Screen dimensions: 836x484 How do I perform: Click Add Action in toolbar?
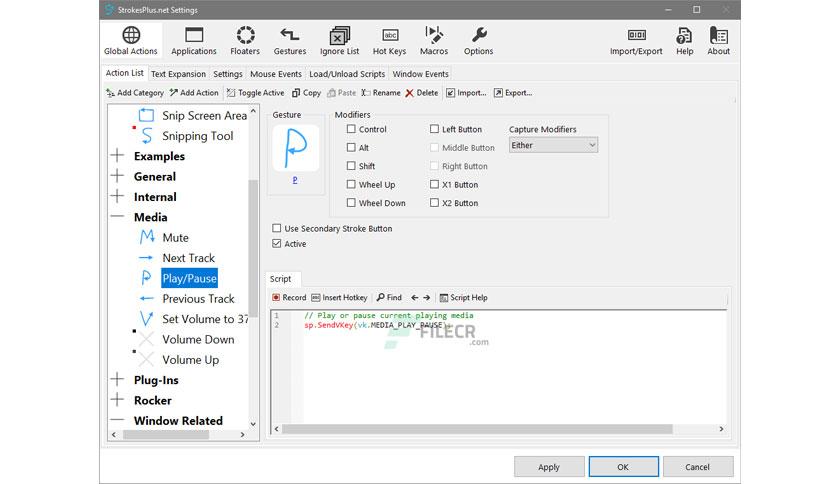[194, 93]
